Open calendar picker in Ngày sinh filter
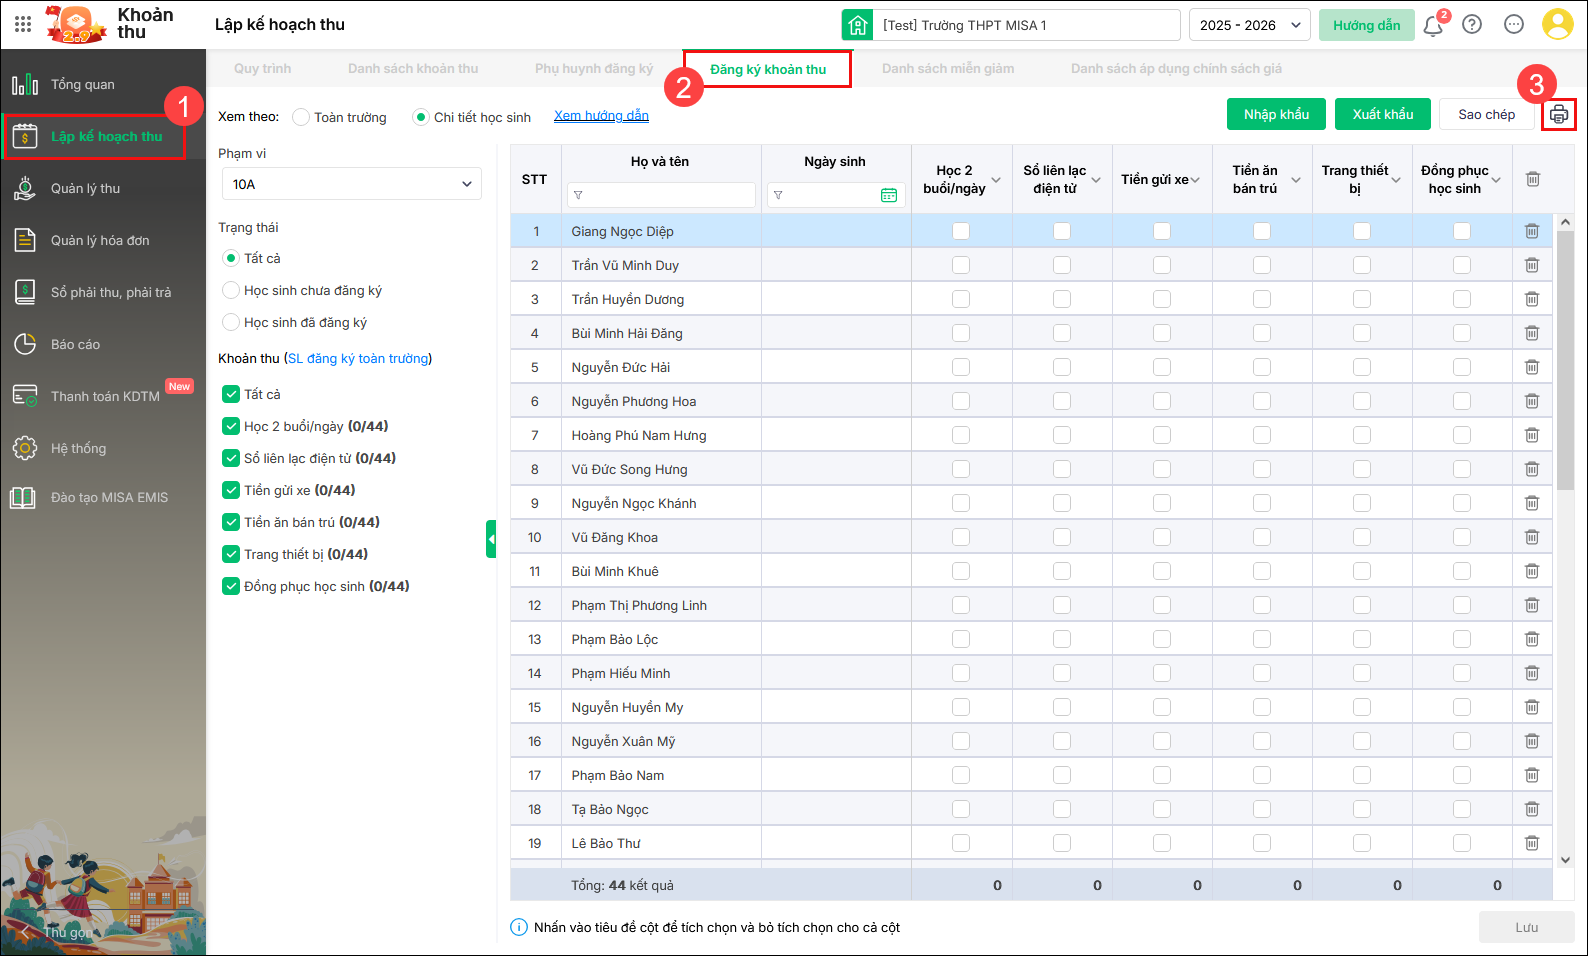 (889, 195)
